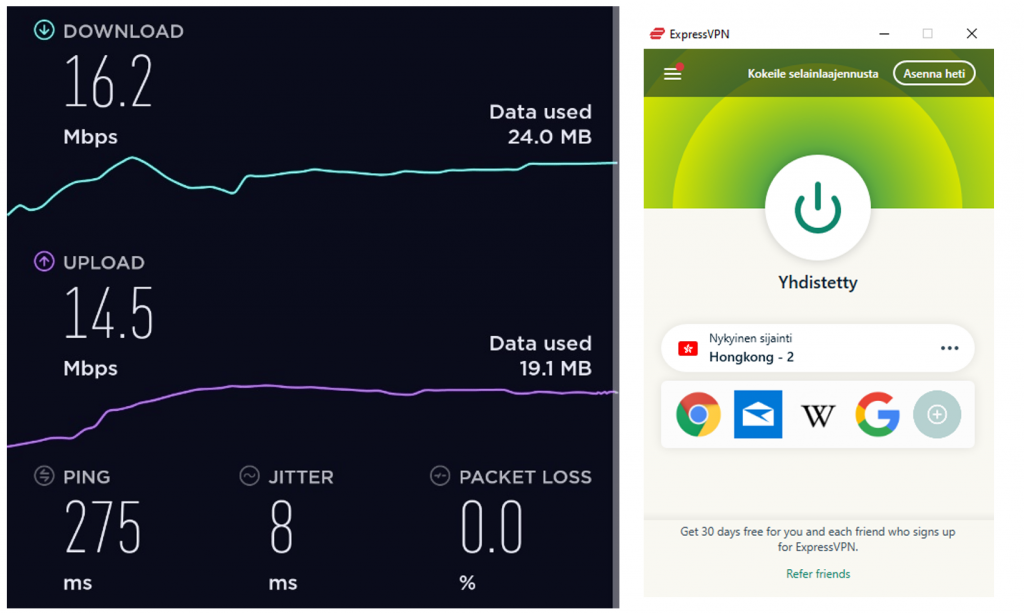
Task: Select the Hongkong - 2 location bar
Action: coord(818,348)
